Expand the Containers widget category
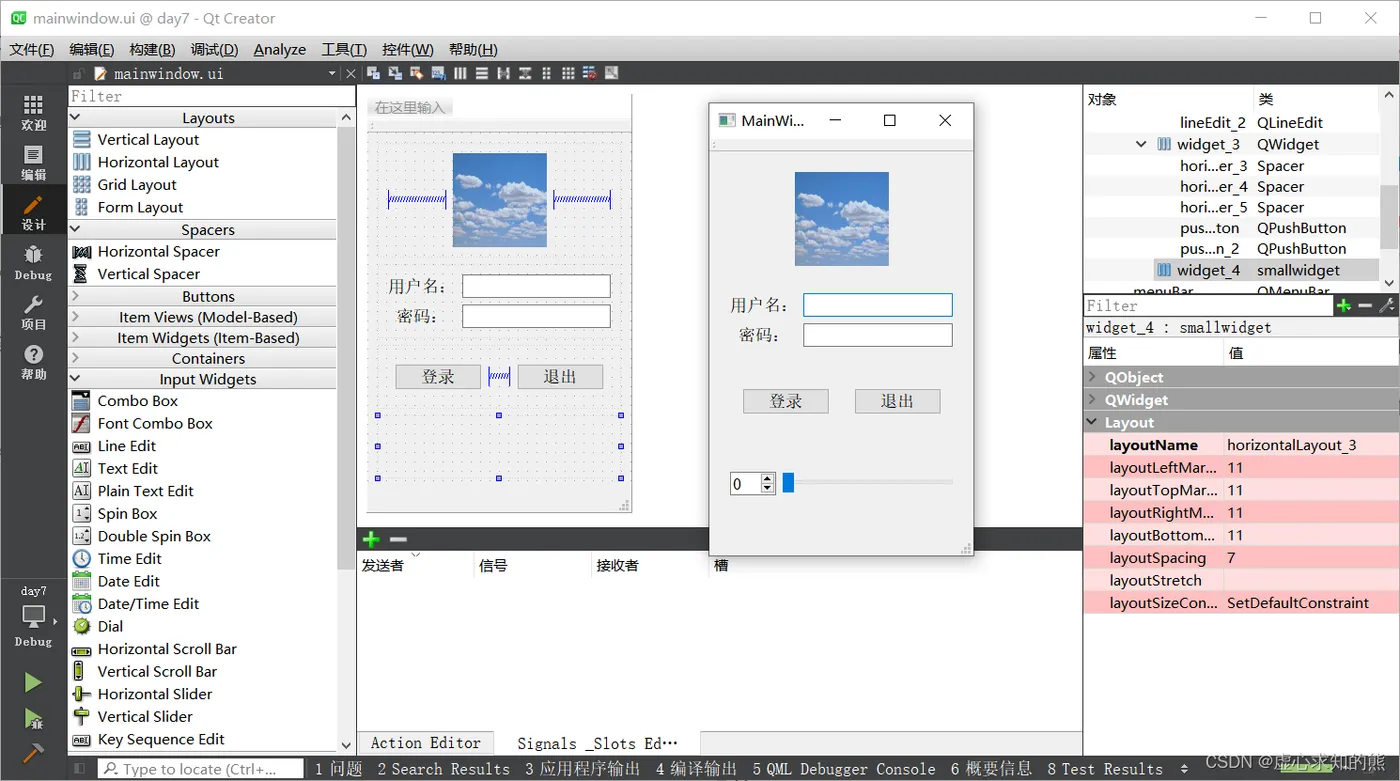 (x=76, y=358)
